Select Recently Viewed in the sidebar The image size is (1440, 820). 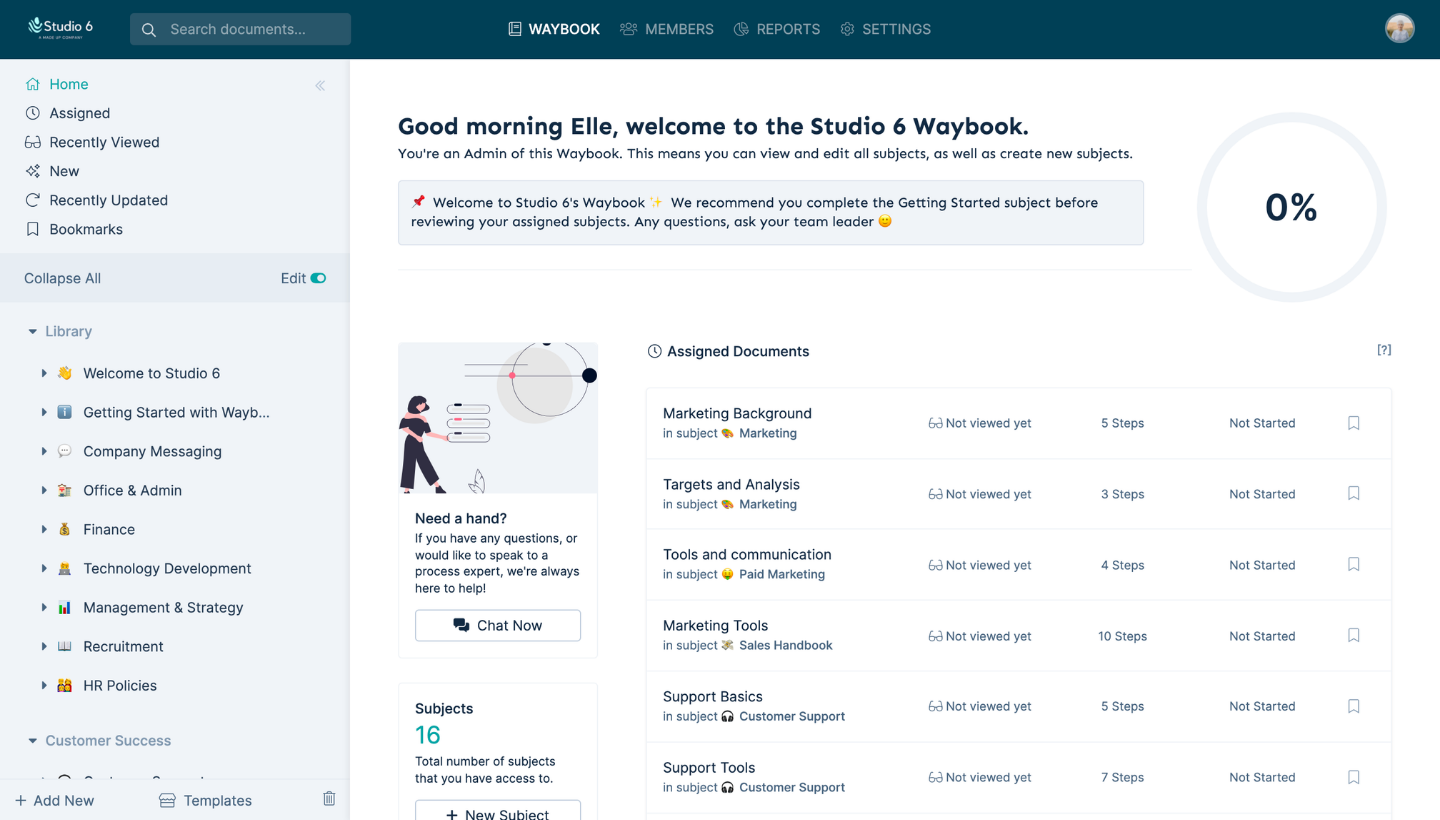(103, 142)
